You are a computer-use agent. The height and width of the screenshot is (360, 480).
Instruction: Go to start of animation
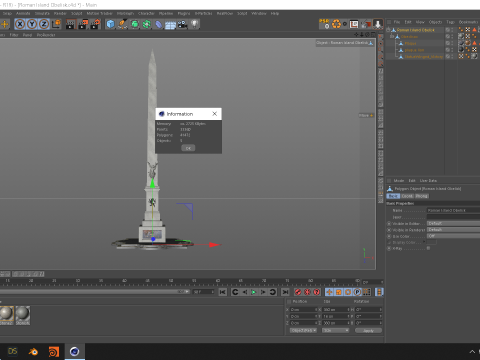click(x=223, y=292)
